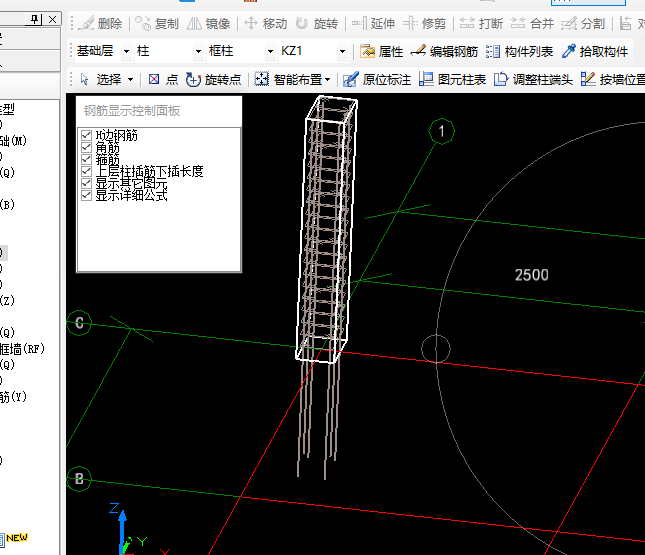Click the axis label C bubble
The width and height of the screenshot is (645, 555).
(79, 323)
